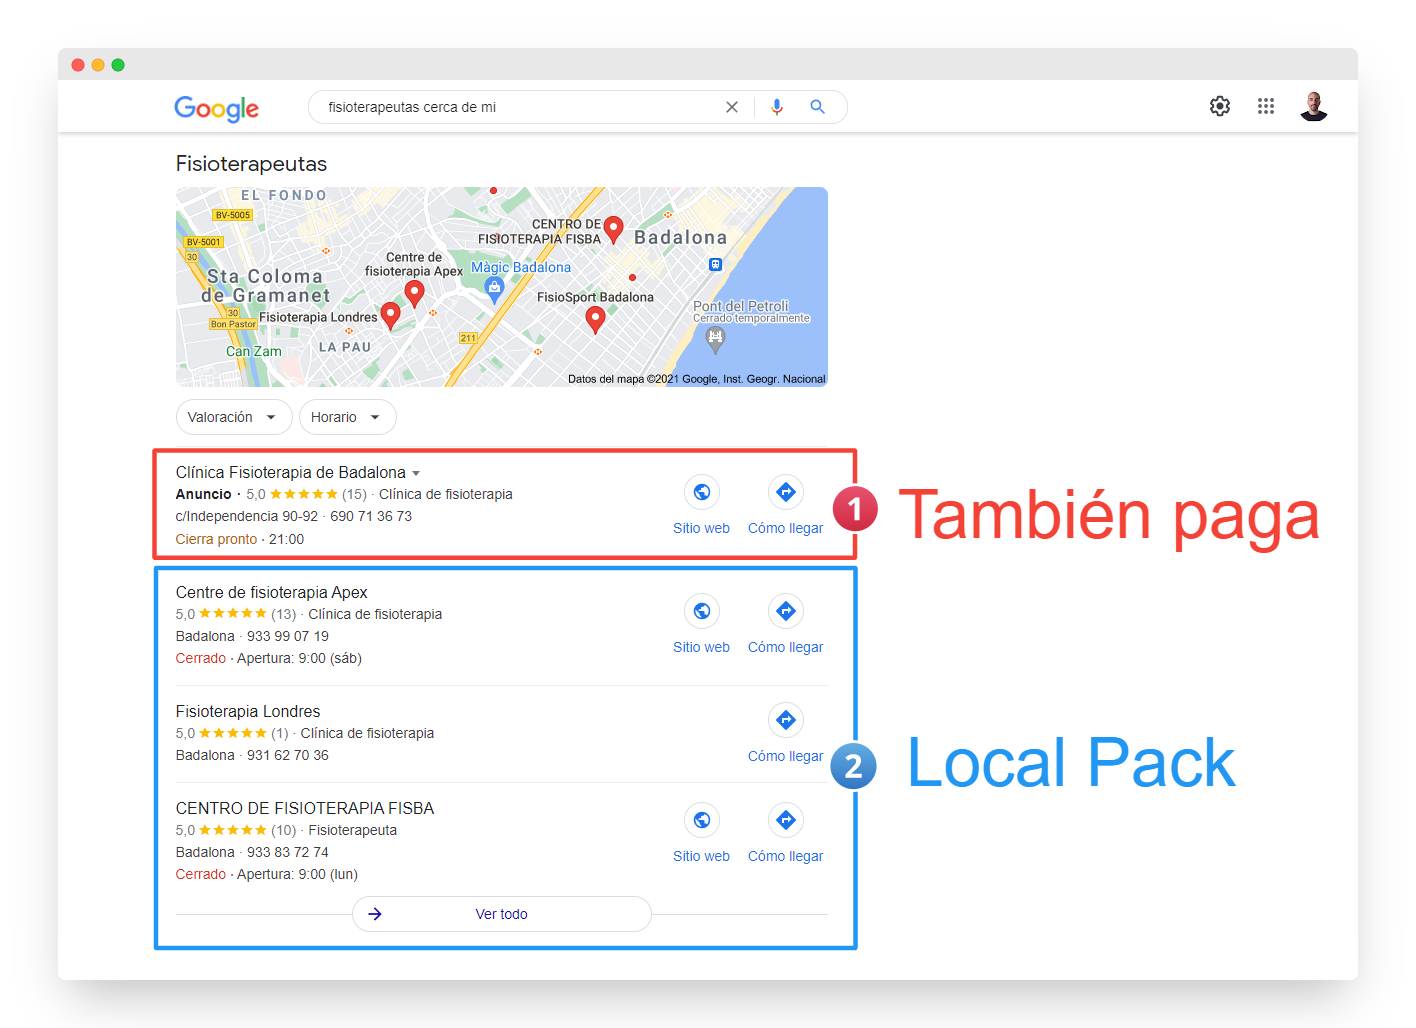Click Màgic Badalona shopping marker on map
The width and height of the screenshot is (1416, 1028).
tap(494, 290)
